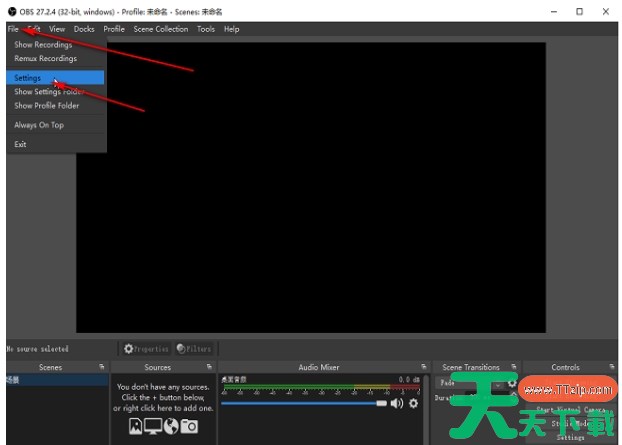Pop out the Sources dock using its float icon
This screenshot has width=622, height=445.
(208, 367)
